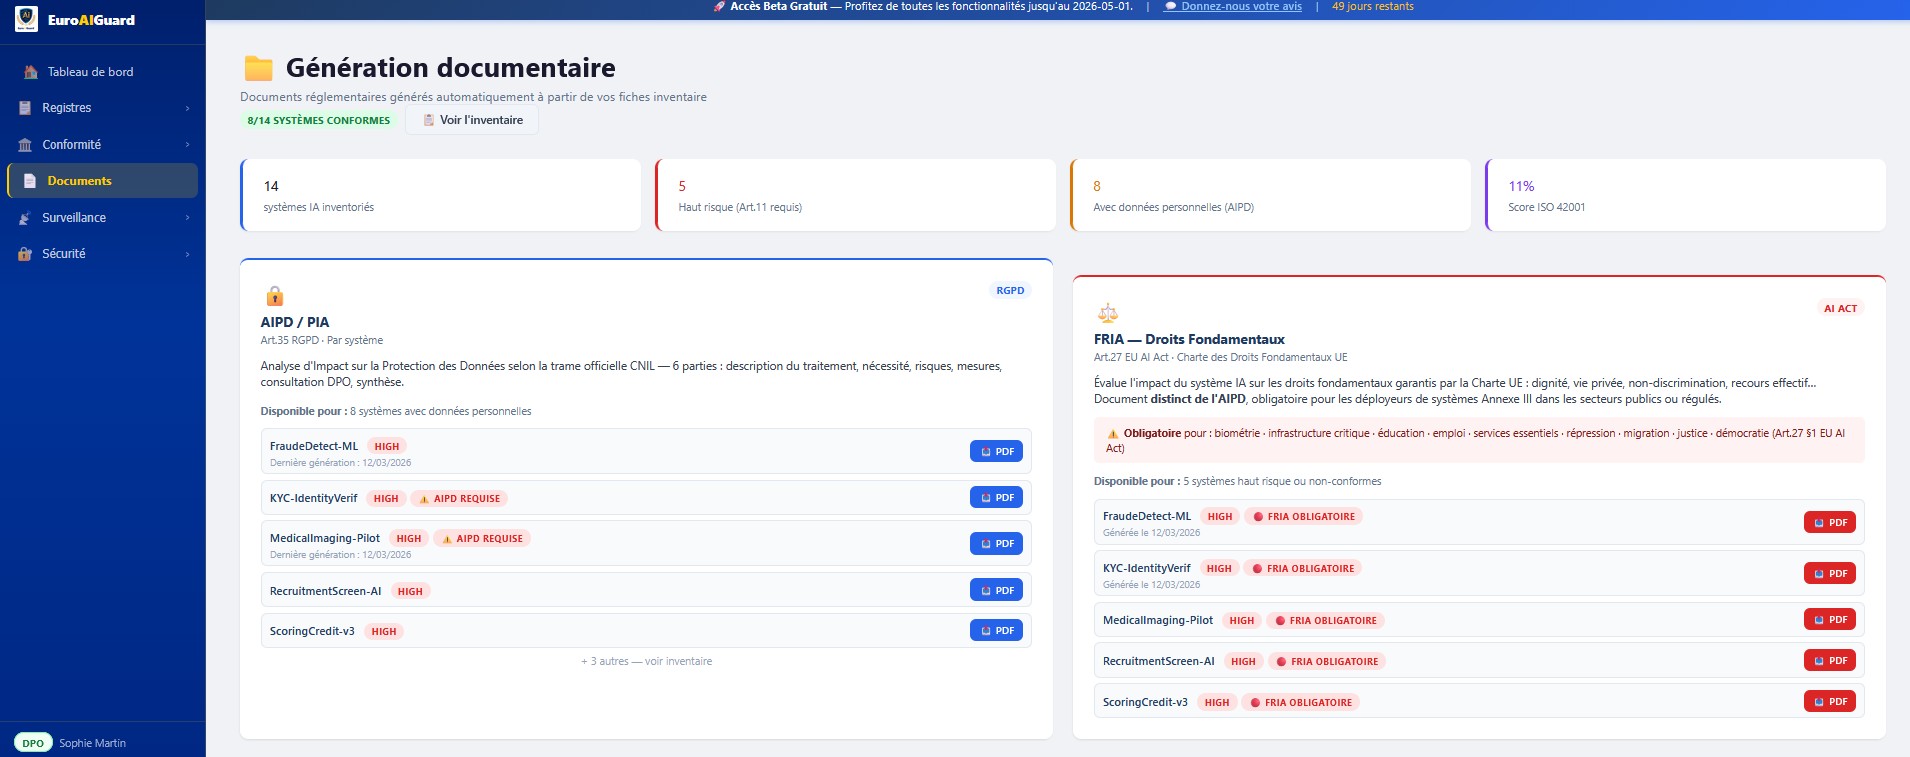Screen dimensions: 1910x757
Task: Click 'FraudeDetect-ML' name in AIPD list
Action: [x=314, y=447]
